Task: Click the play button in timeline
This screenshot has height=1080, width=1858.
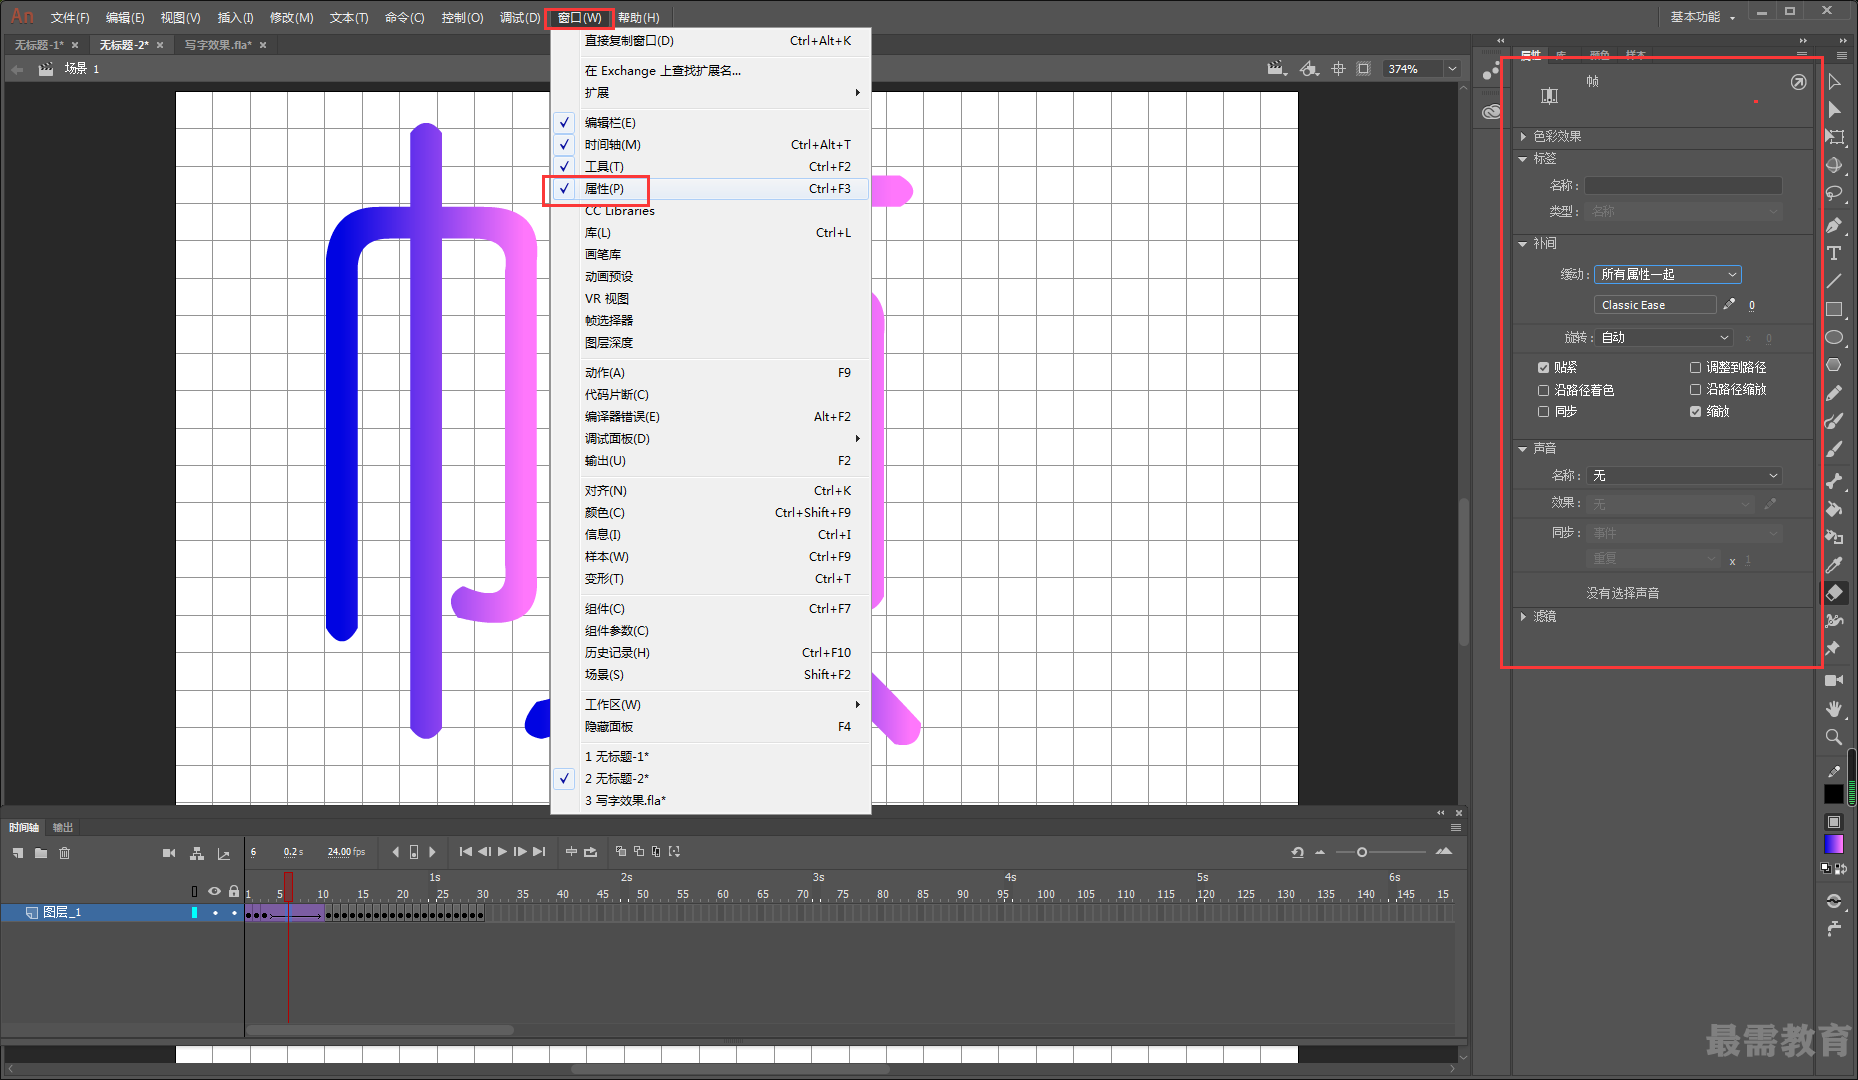Action: point(503,852)
